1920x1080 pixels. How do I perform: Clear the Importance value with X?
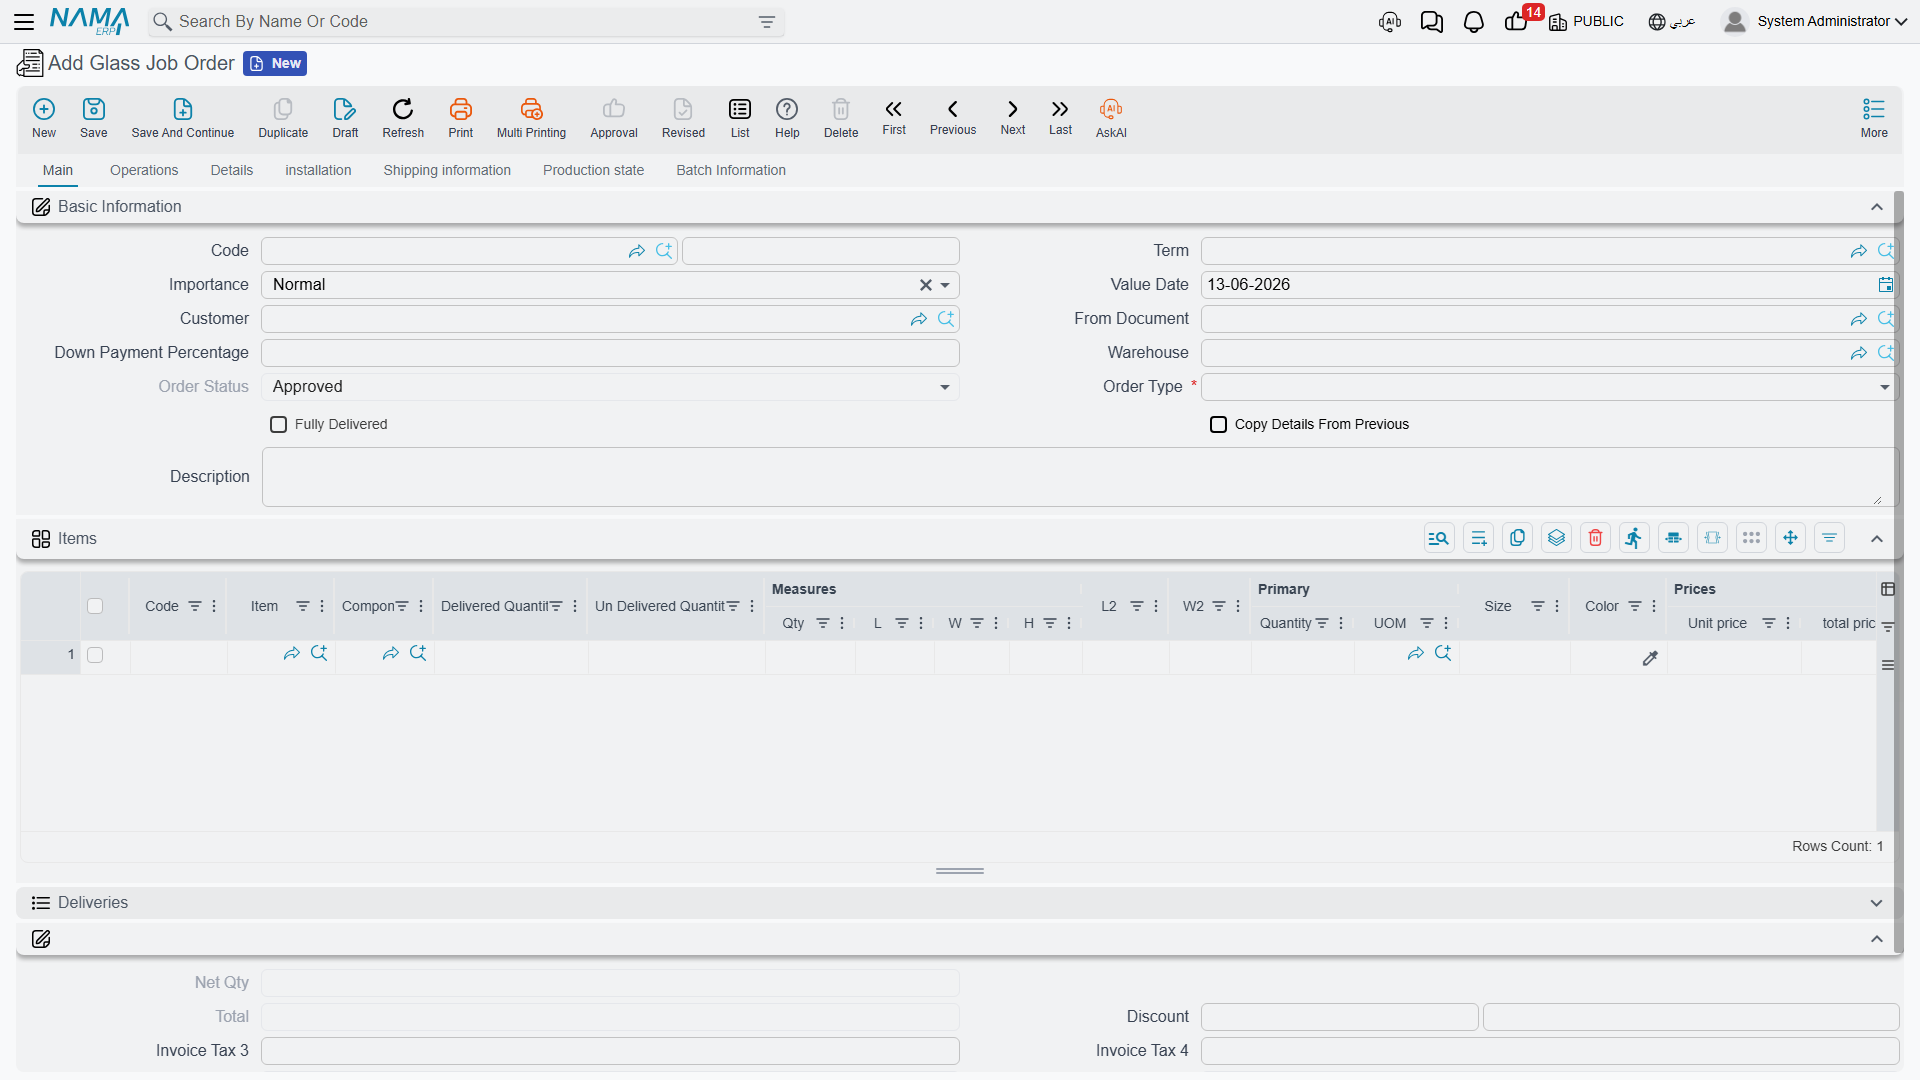(x=925, y=285)
